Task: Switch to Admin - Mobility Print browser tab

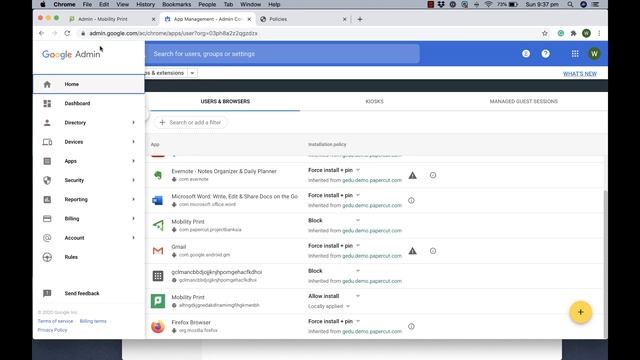Action: (x=112, y=19)
